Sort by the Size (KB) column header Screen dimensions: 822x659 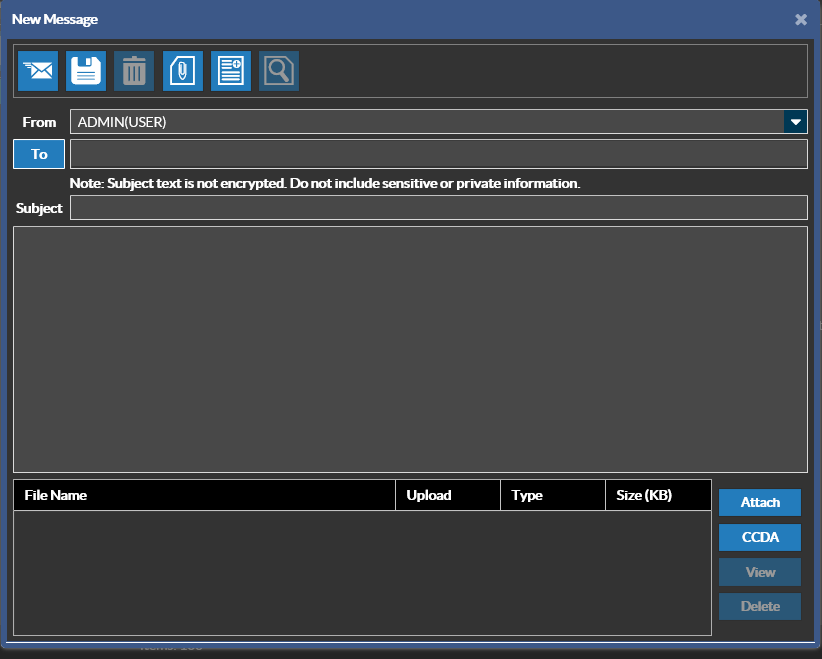[x=658, y=495]
